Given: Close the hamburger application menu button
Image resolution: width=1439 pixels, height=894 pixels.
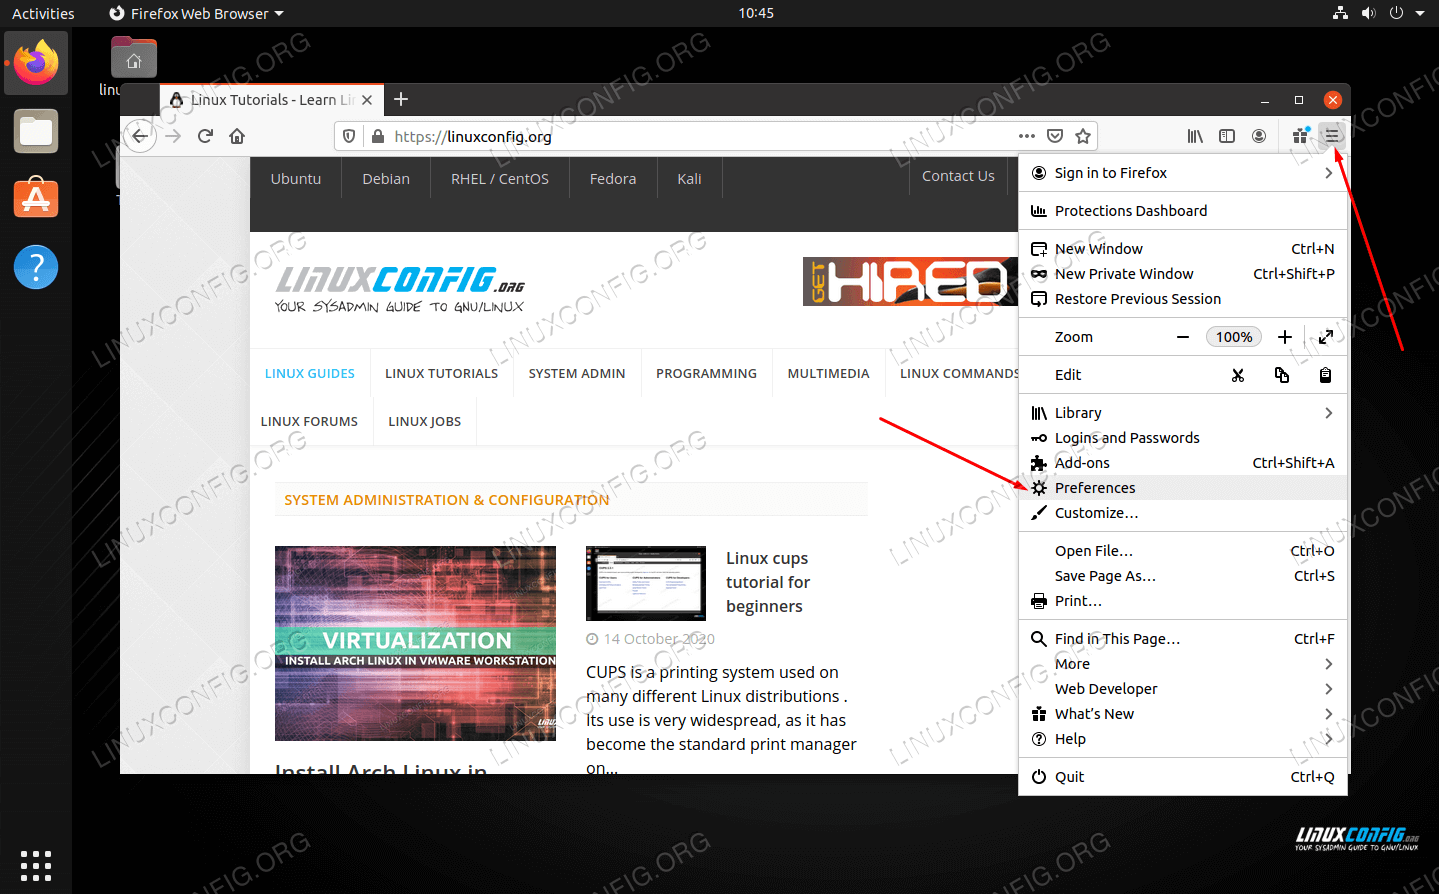Looking at the screenshot, I should 1331,136.
